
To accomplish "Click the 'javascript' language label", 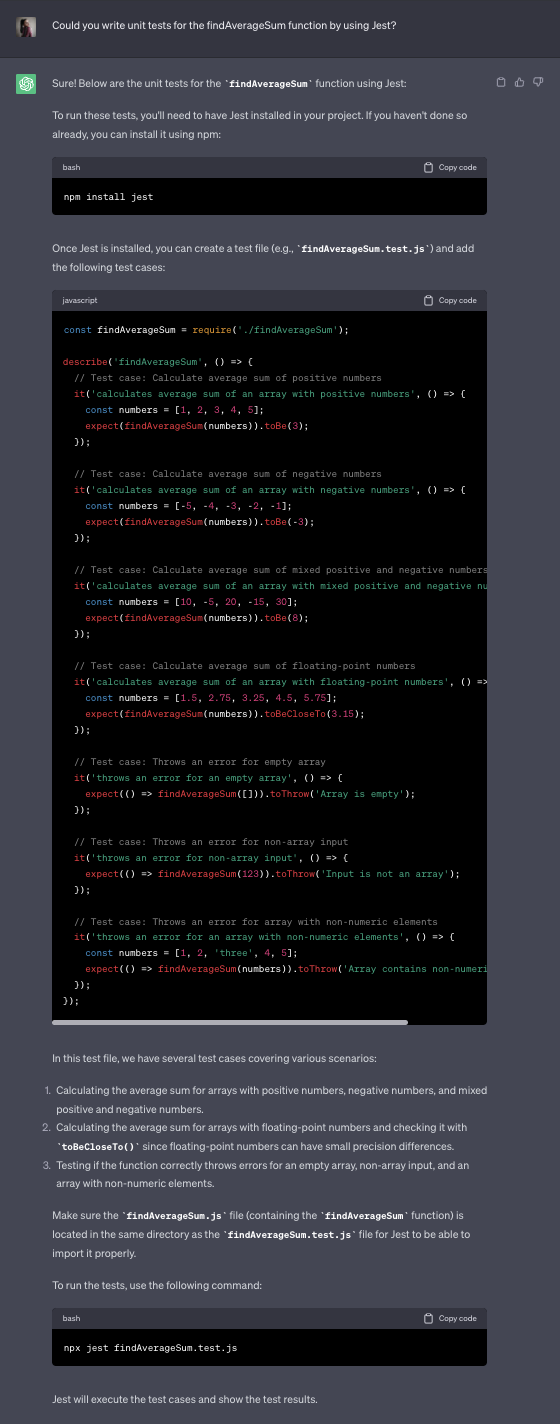I will coord(80,300).
